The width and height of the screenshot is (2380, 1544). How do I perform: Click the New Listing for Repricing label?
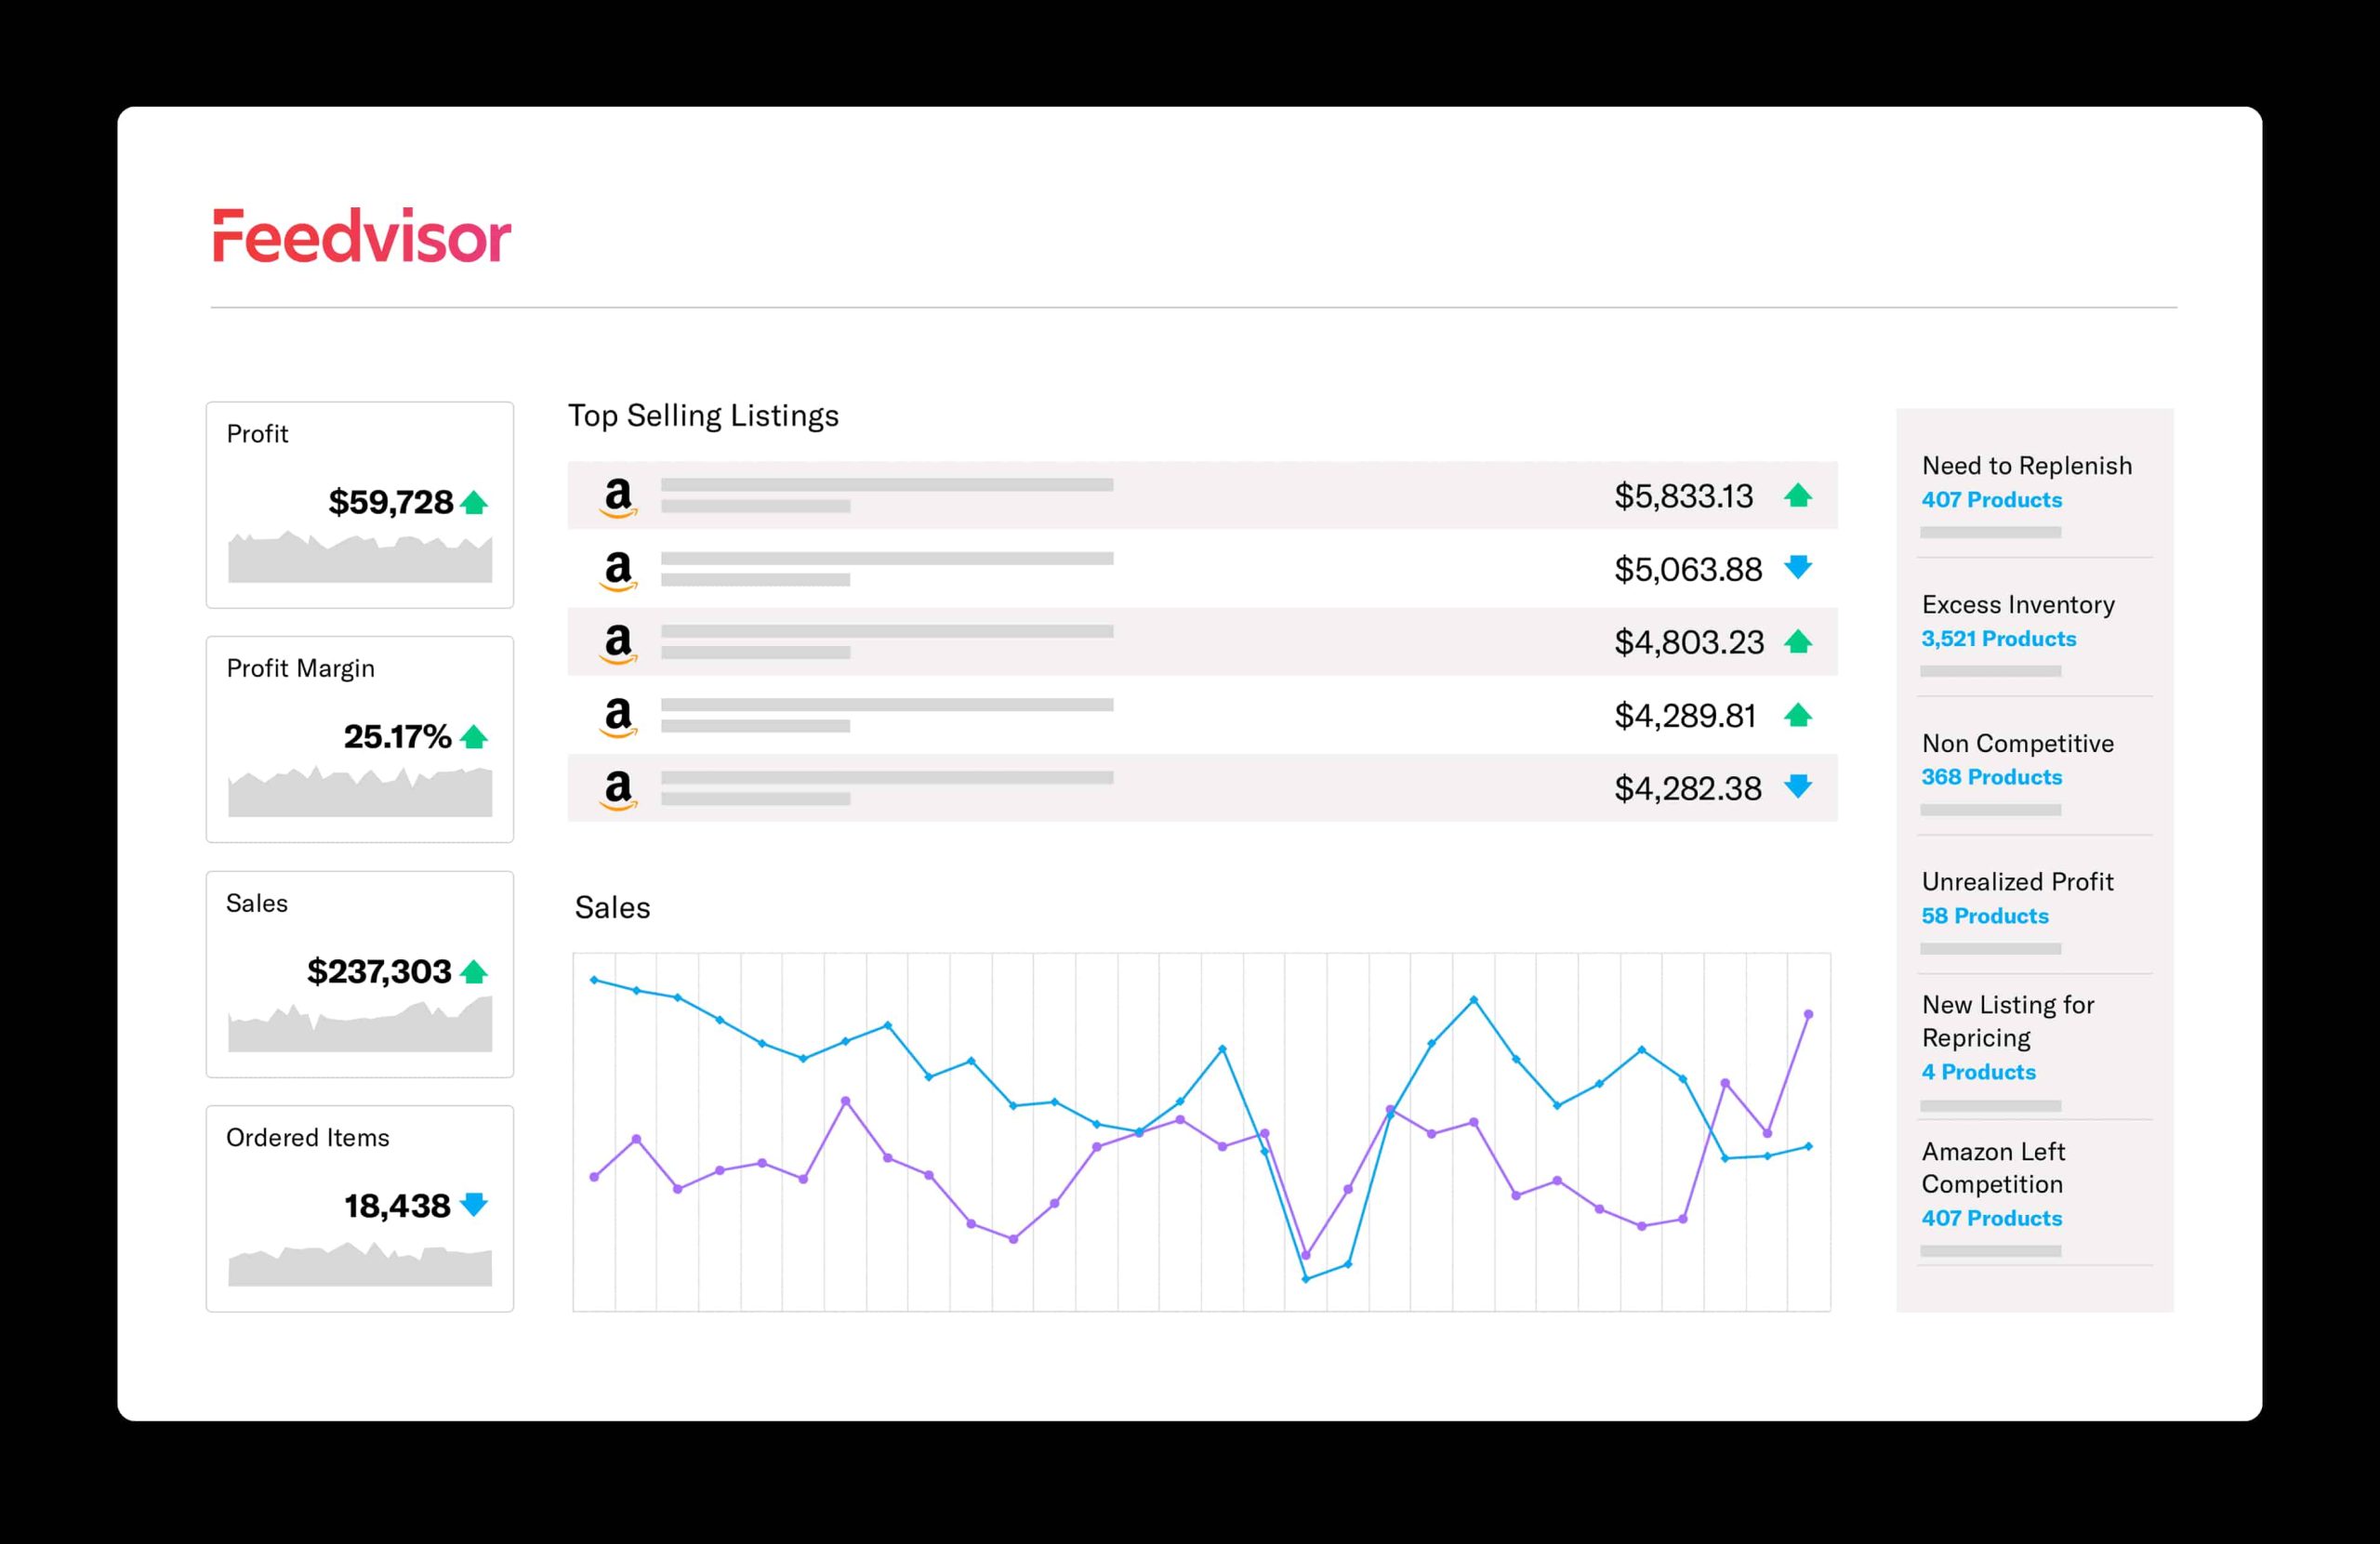point(2008,1021)
